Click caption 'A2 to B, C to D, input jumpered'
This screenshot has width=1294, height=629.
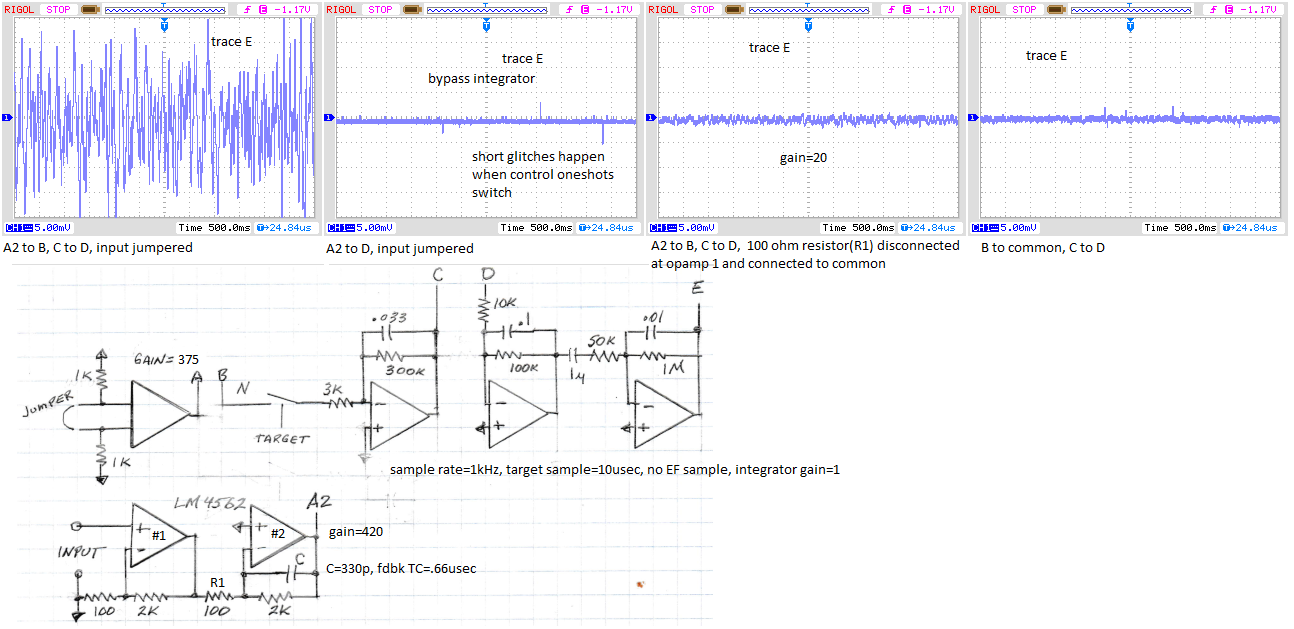(98, 248)
